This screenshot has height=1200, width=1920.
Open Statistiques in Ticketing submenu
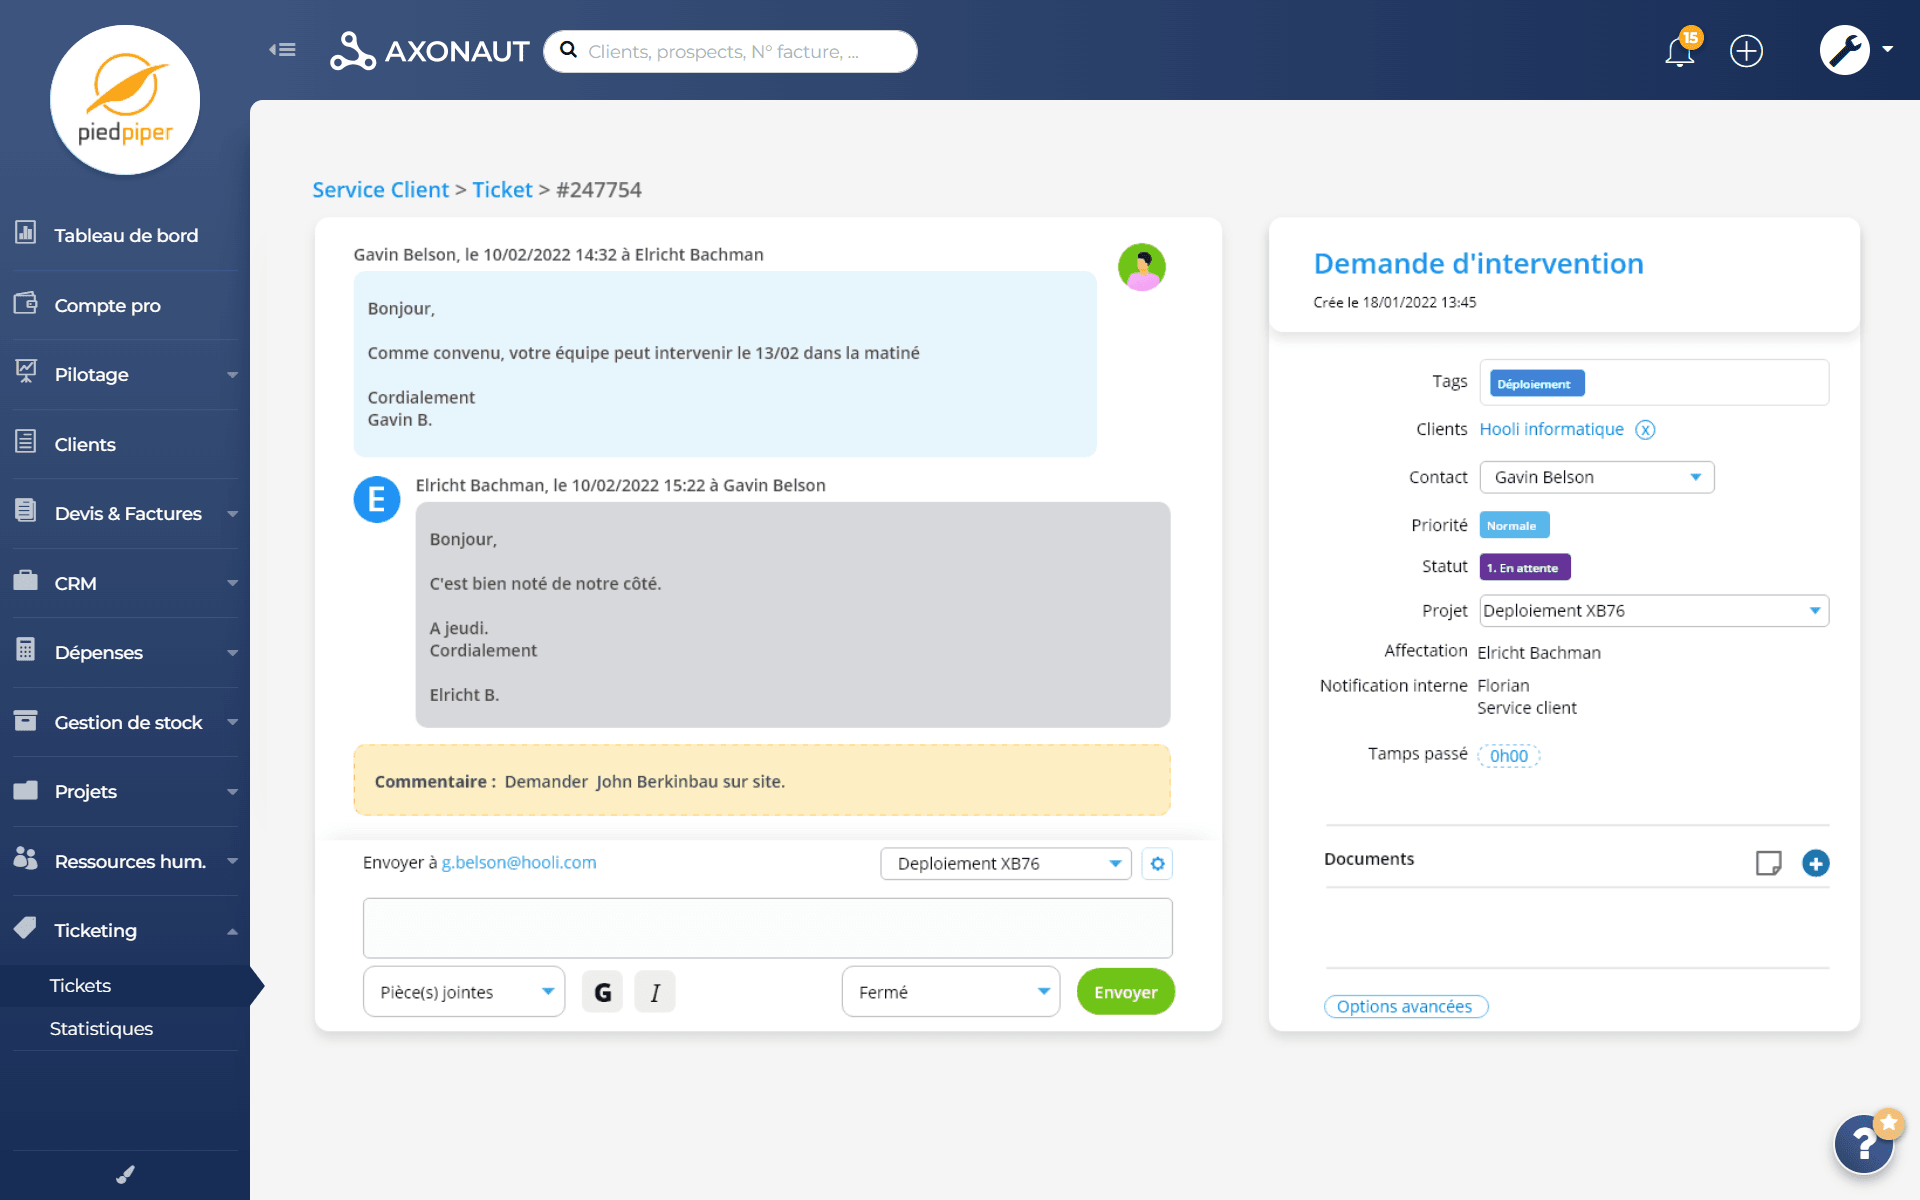tap(101, 1029)
